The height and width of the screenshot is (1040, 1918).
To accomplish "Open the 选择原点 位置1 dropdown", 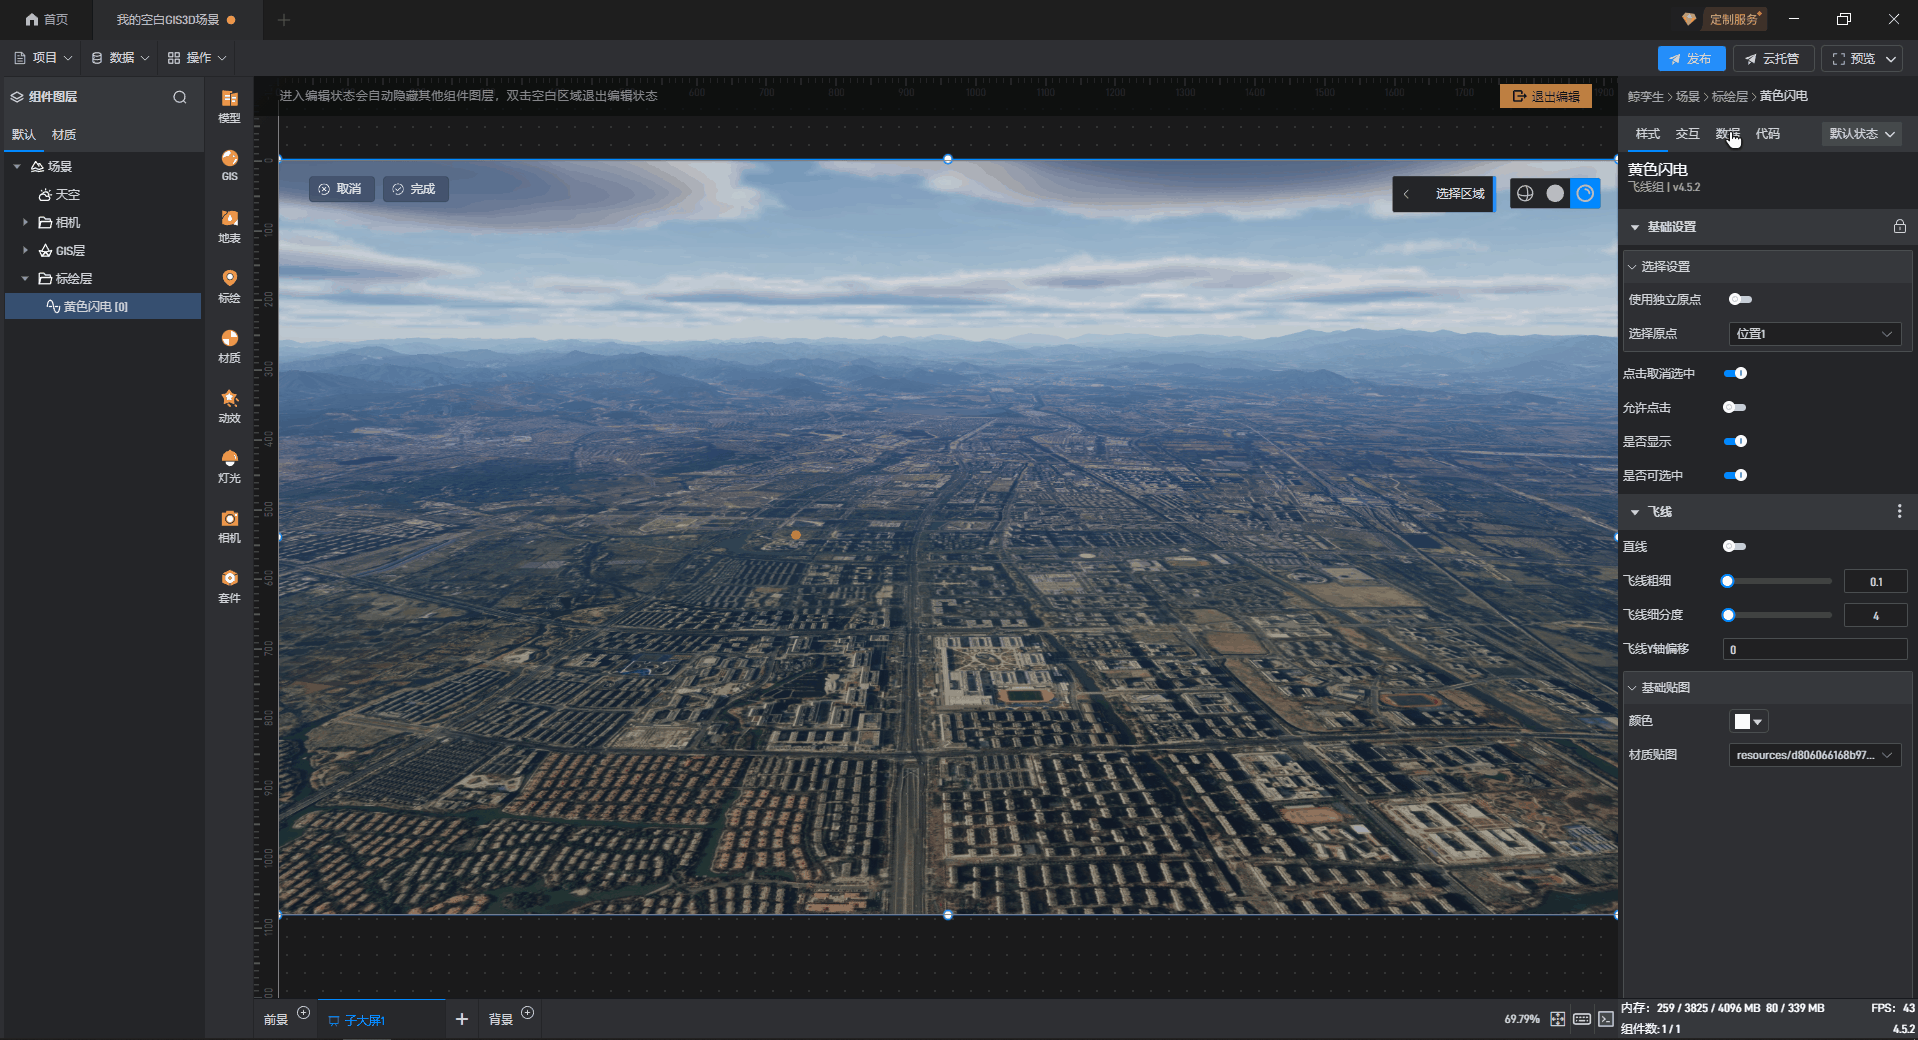I will pyautogui.click(x=1815, y=334).
